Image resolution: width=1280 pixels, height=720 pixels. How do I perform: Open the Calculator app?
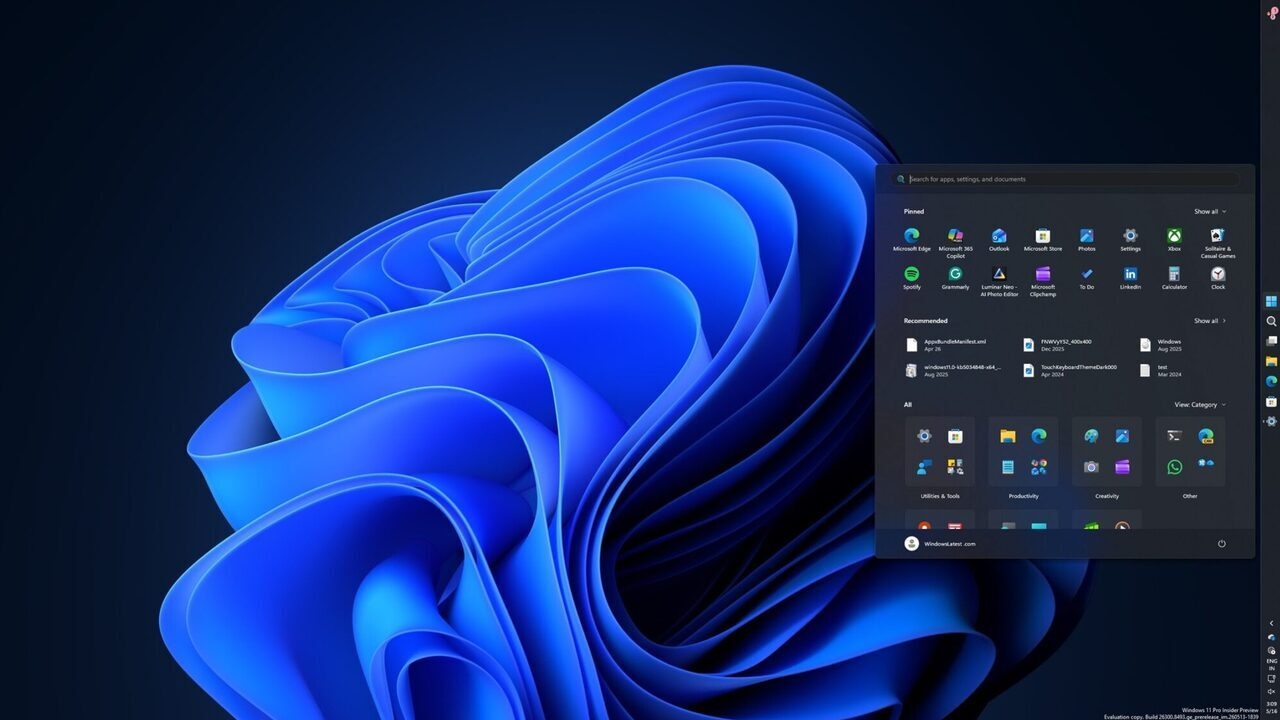pyautogui.click(x=1174, y=278)
